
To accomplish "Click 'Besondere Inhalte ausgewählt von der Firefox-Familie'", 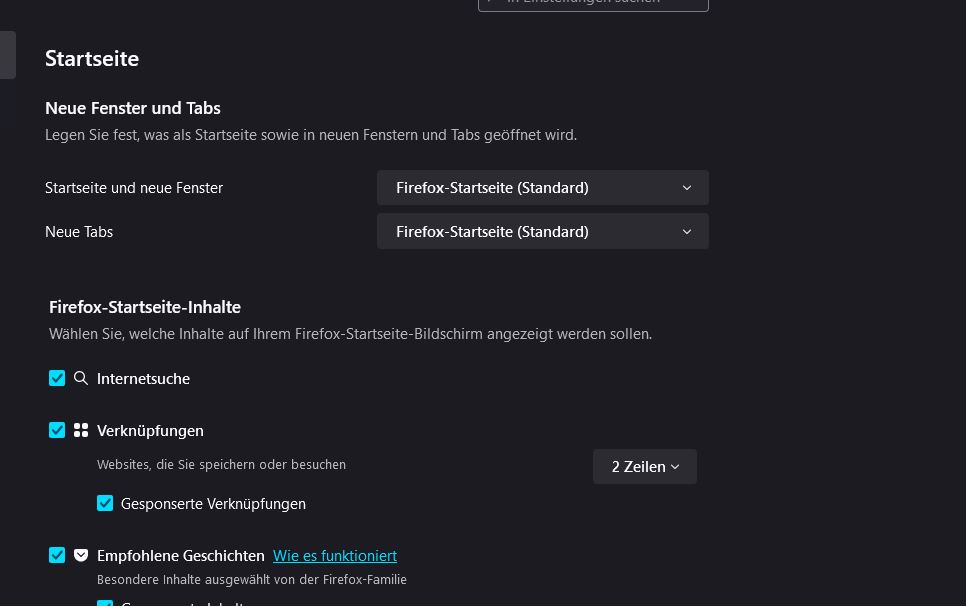I will point(251,580).
